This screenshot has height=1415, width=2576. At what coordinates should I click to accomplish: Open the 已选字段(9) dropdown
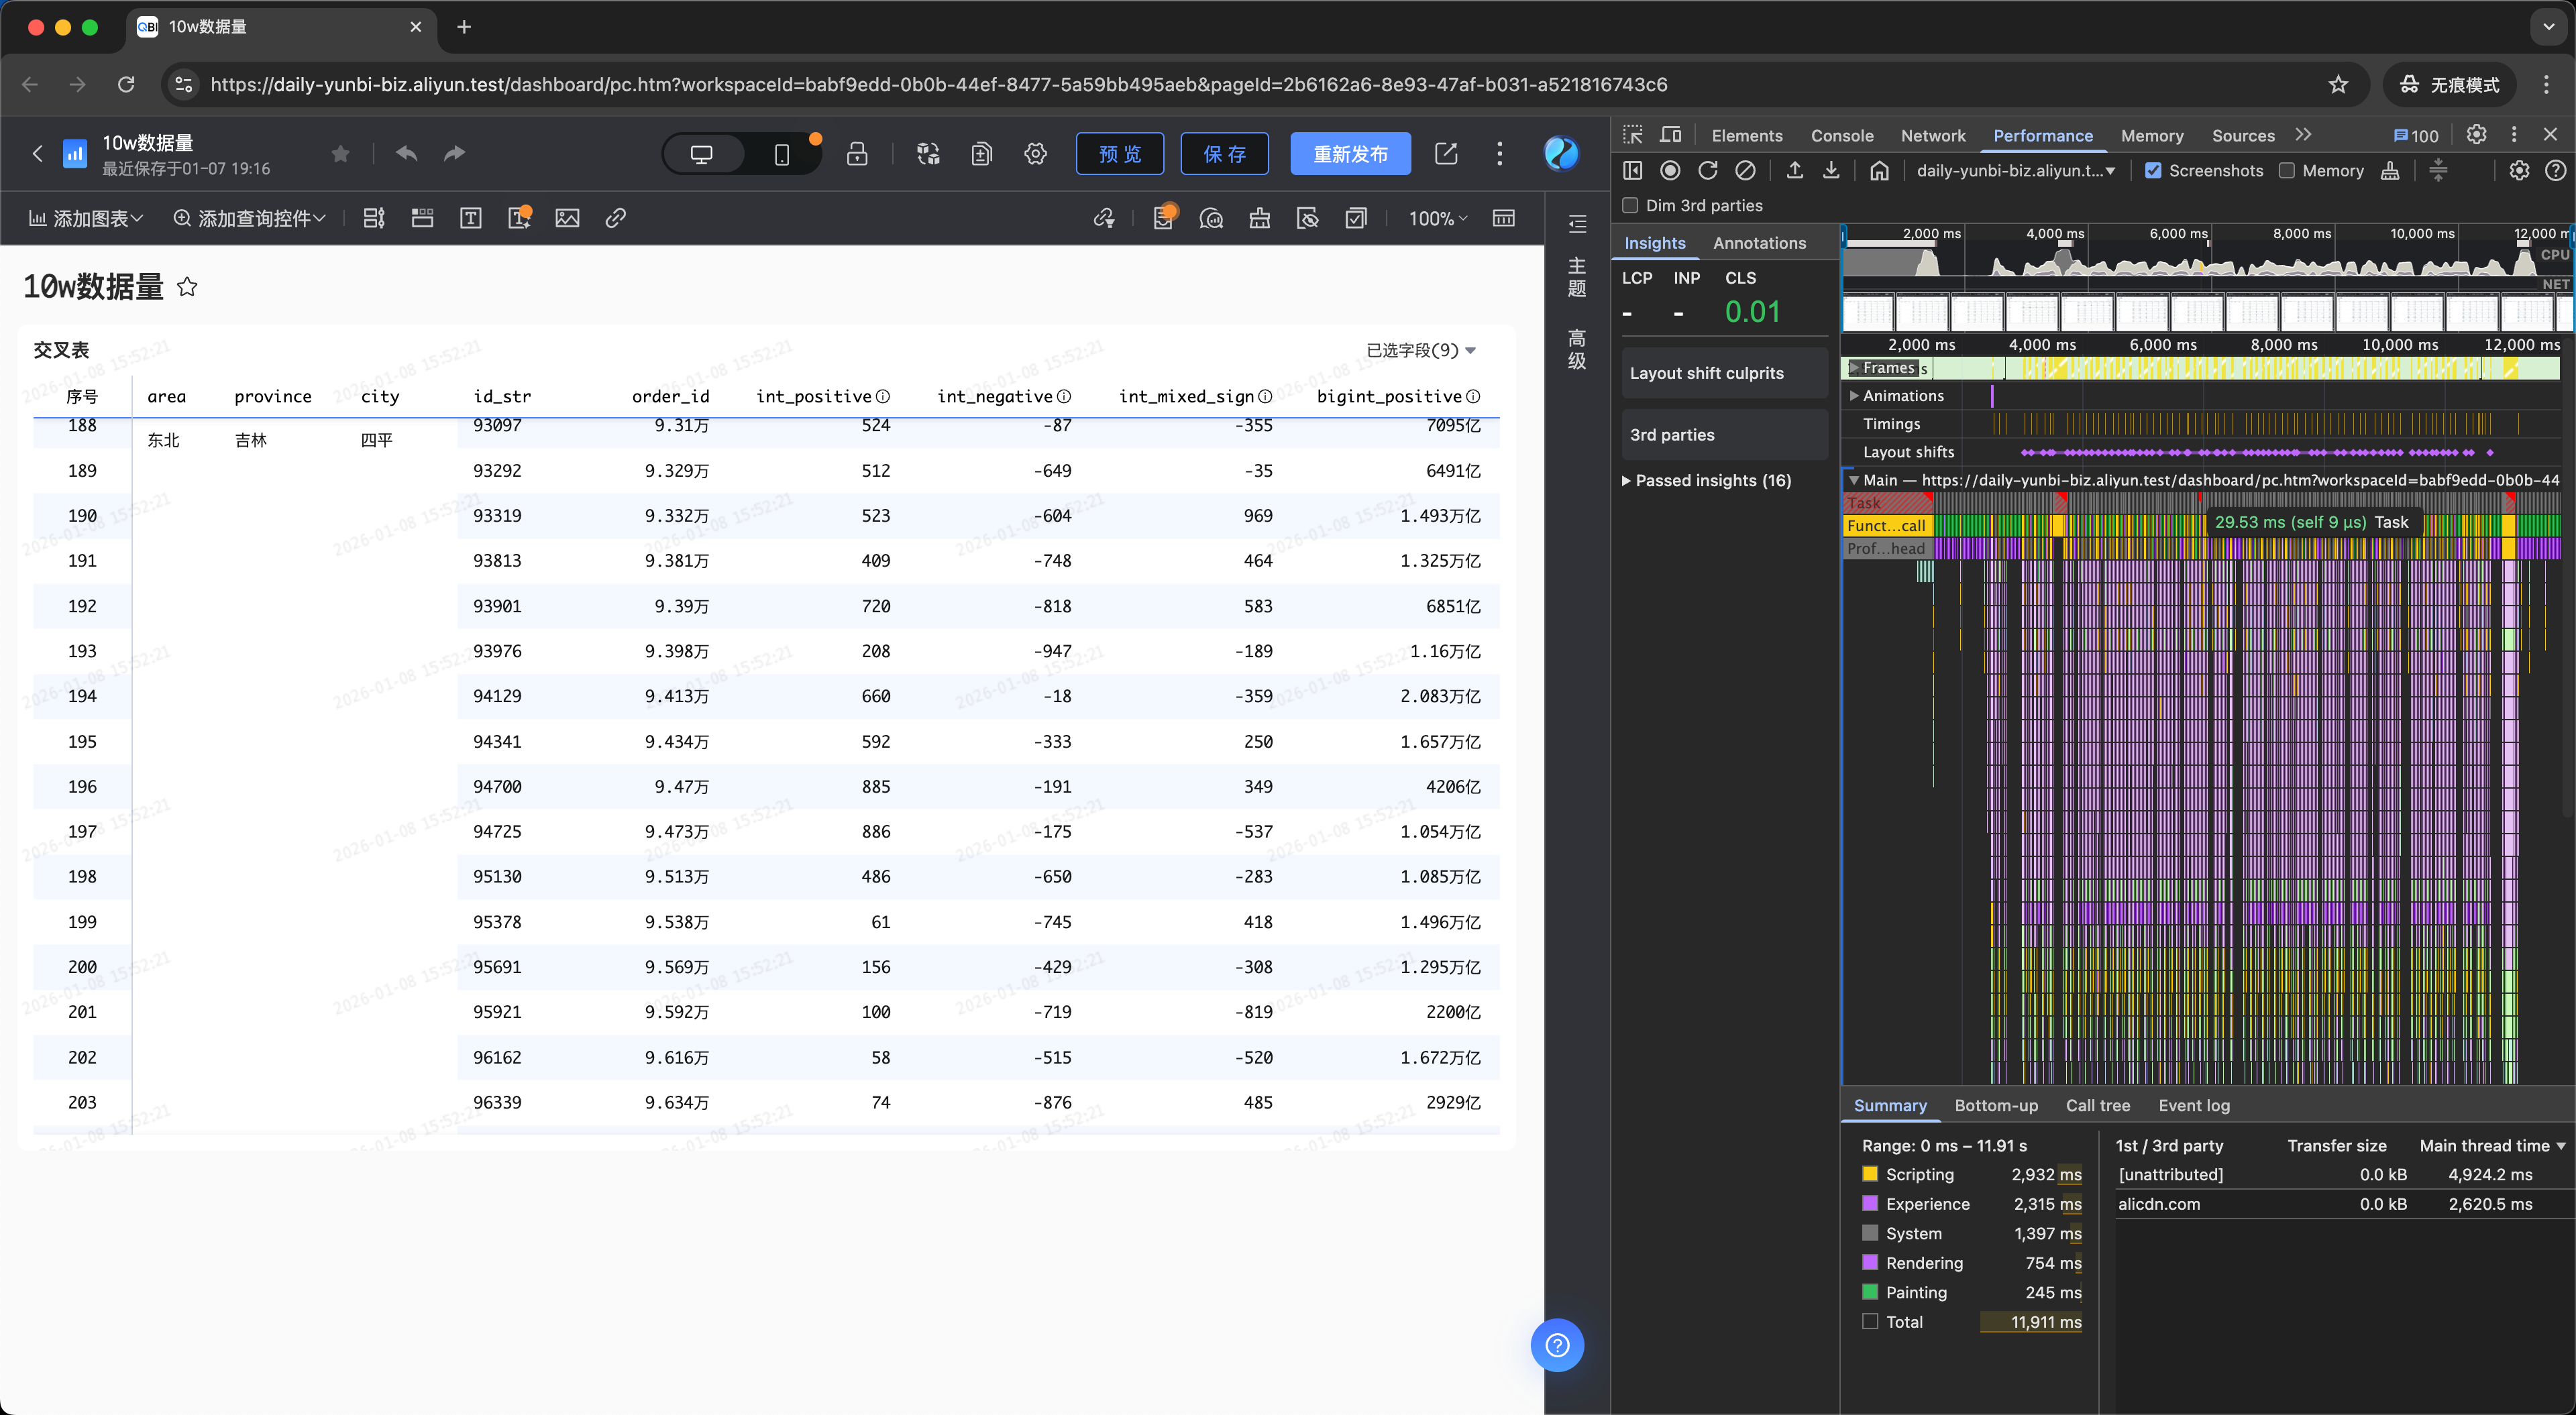coord(1421,350)
